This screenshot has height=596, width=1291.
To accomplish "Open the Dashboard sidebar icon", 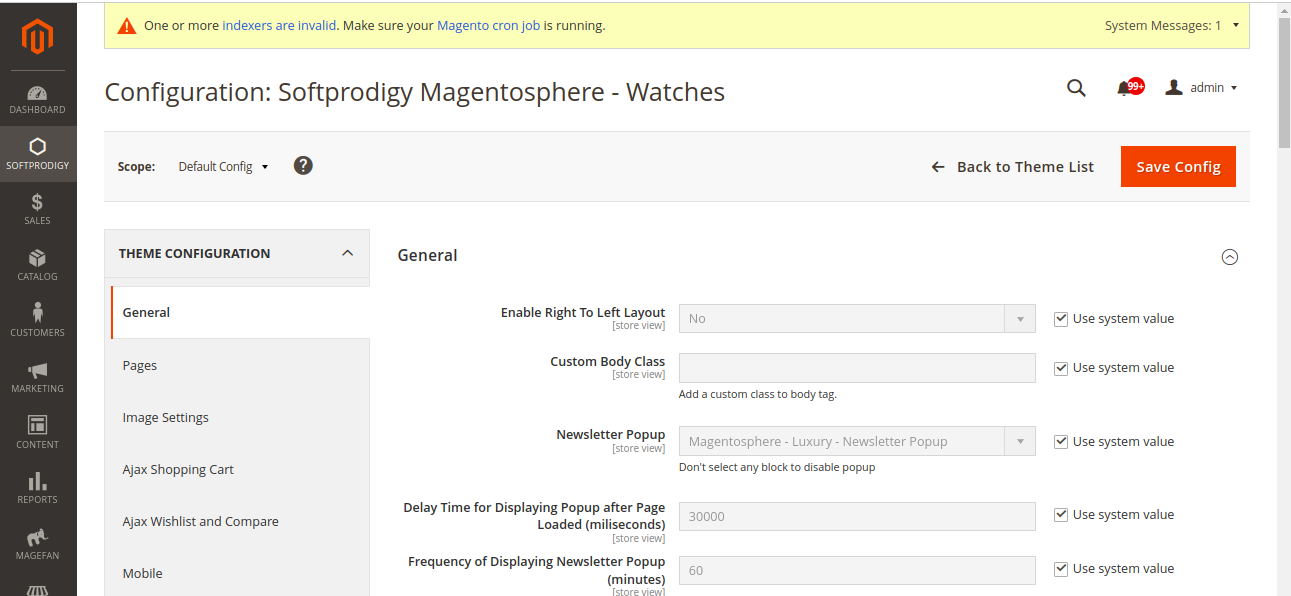I will 38,99.
